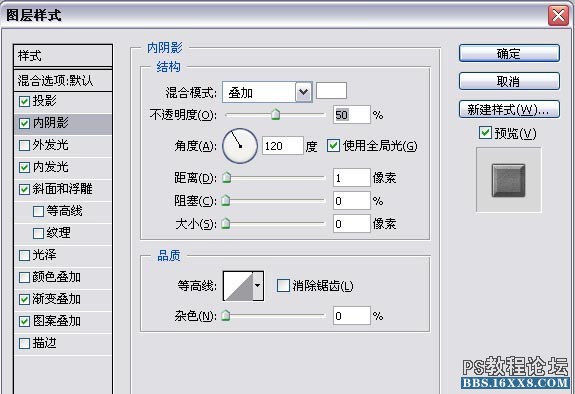Click the 角度 value field showing 120

283,146
